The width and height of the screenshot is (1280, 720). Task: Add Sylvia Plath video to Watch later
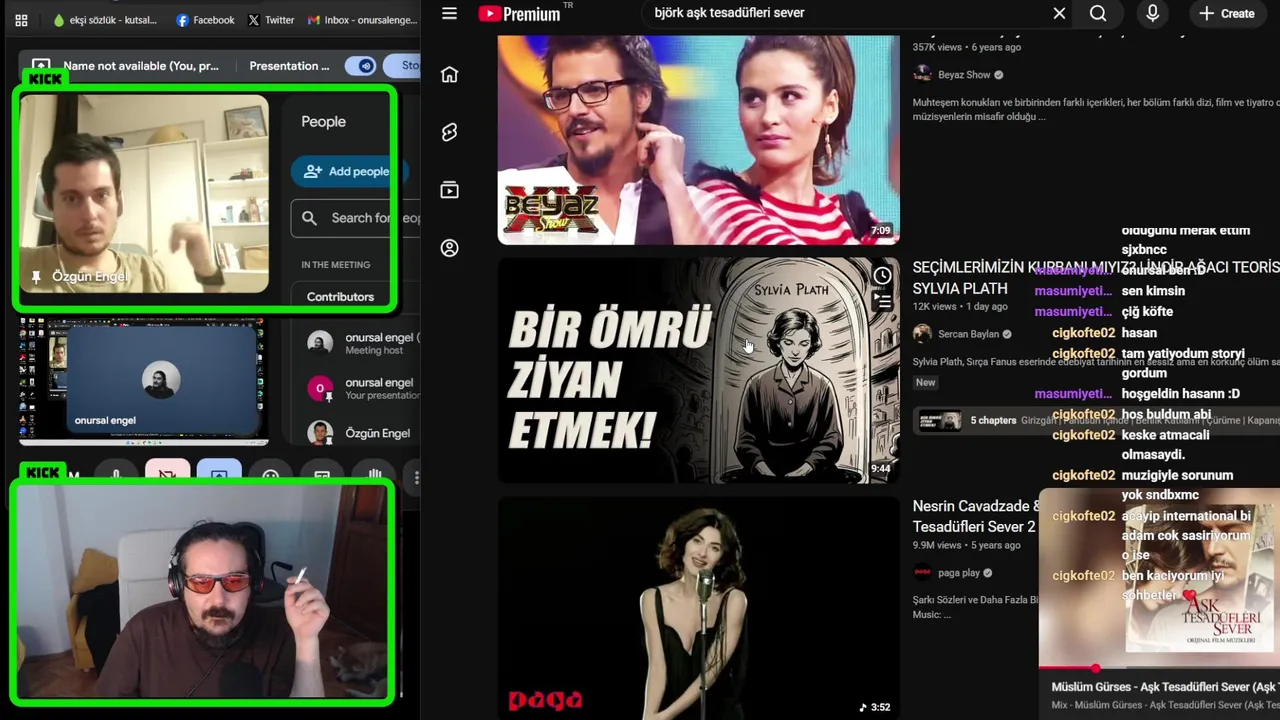882,276
